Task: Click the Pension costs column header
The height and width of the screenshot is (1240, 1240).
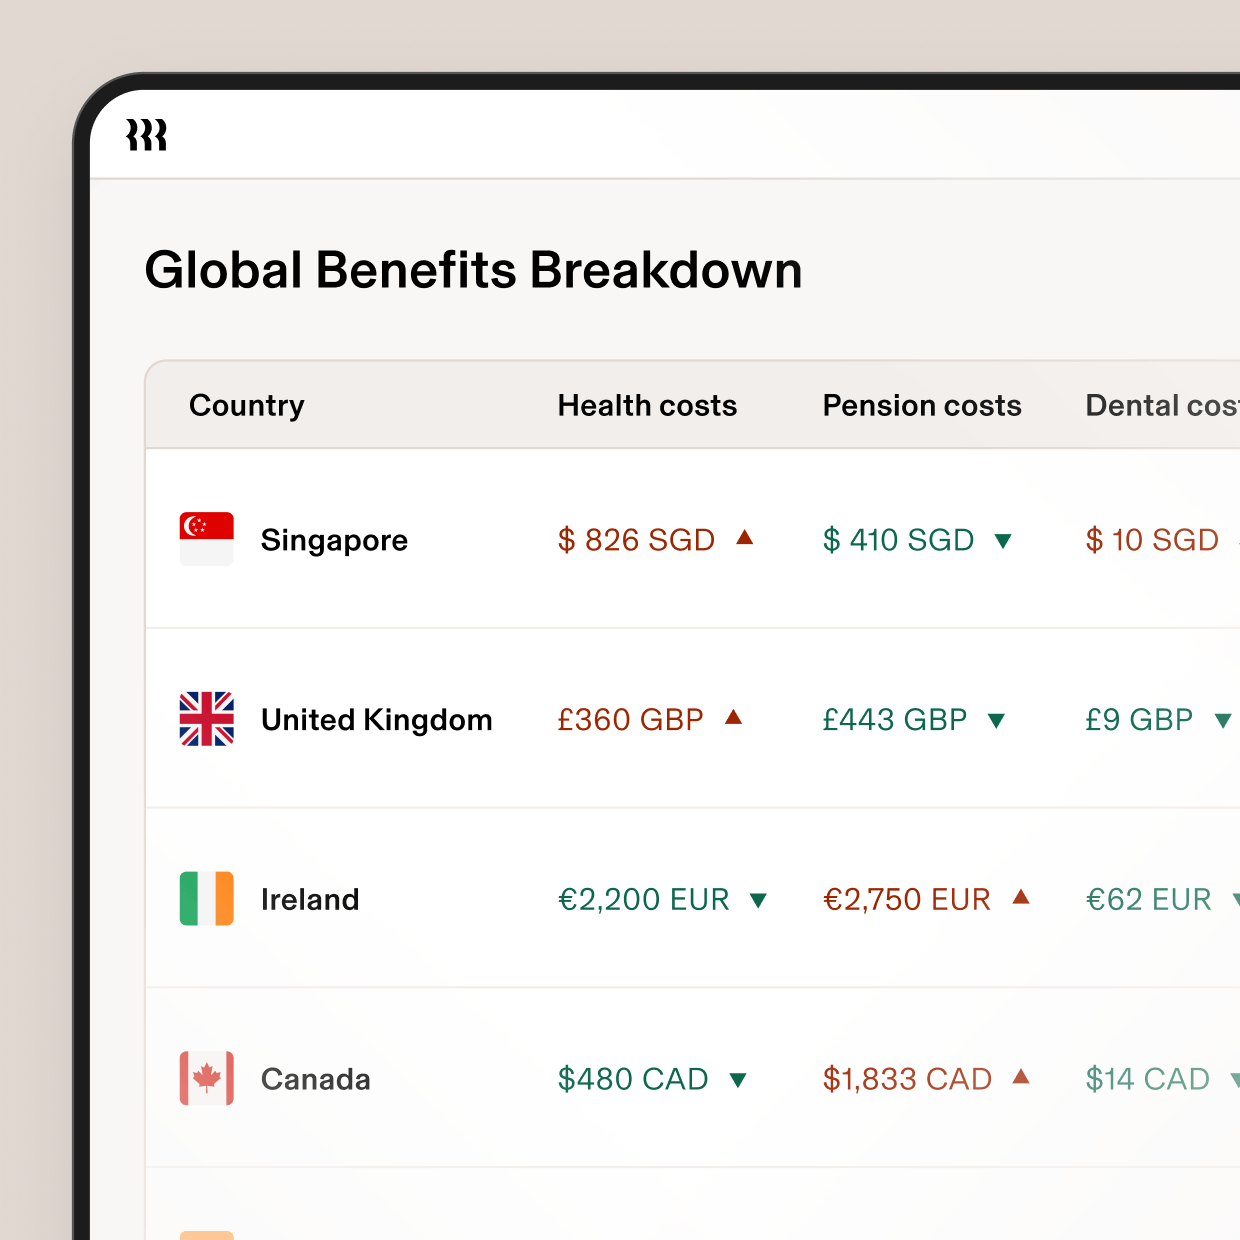Action: coord(921,405)
